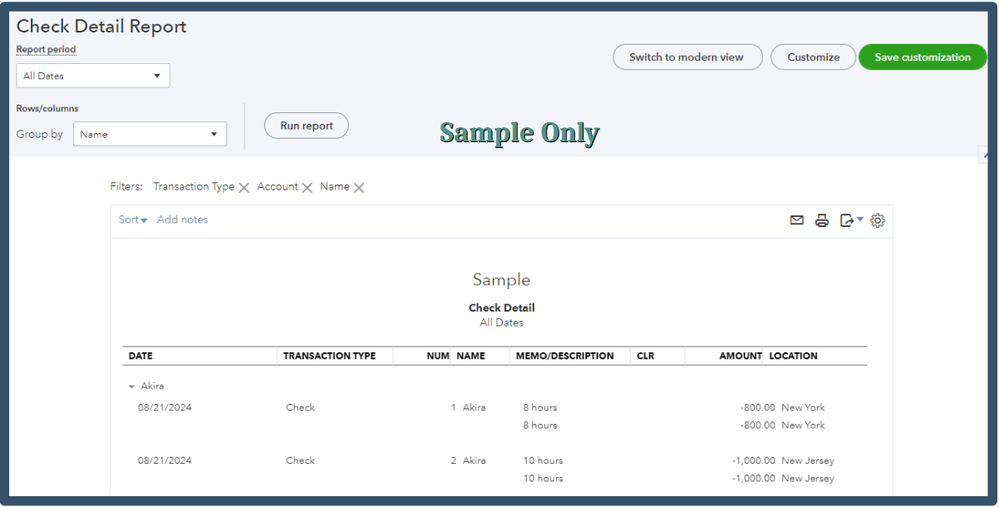Image resolution: width=999 pixels, height=507 pixels.
Task: Open the export report icon menu
Action: coord(851,220)
